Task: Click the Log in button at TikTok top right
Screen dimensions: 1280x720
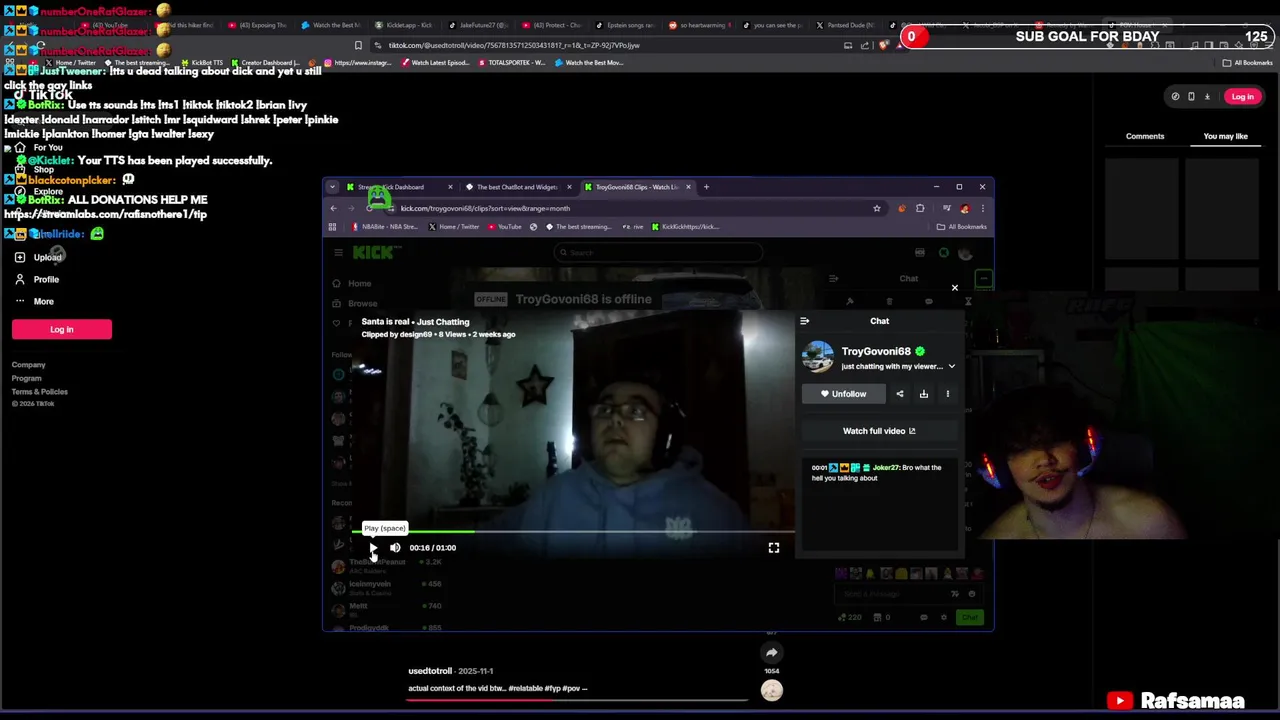Action: (1242, 97)
